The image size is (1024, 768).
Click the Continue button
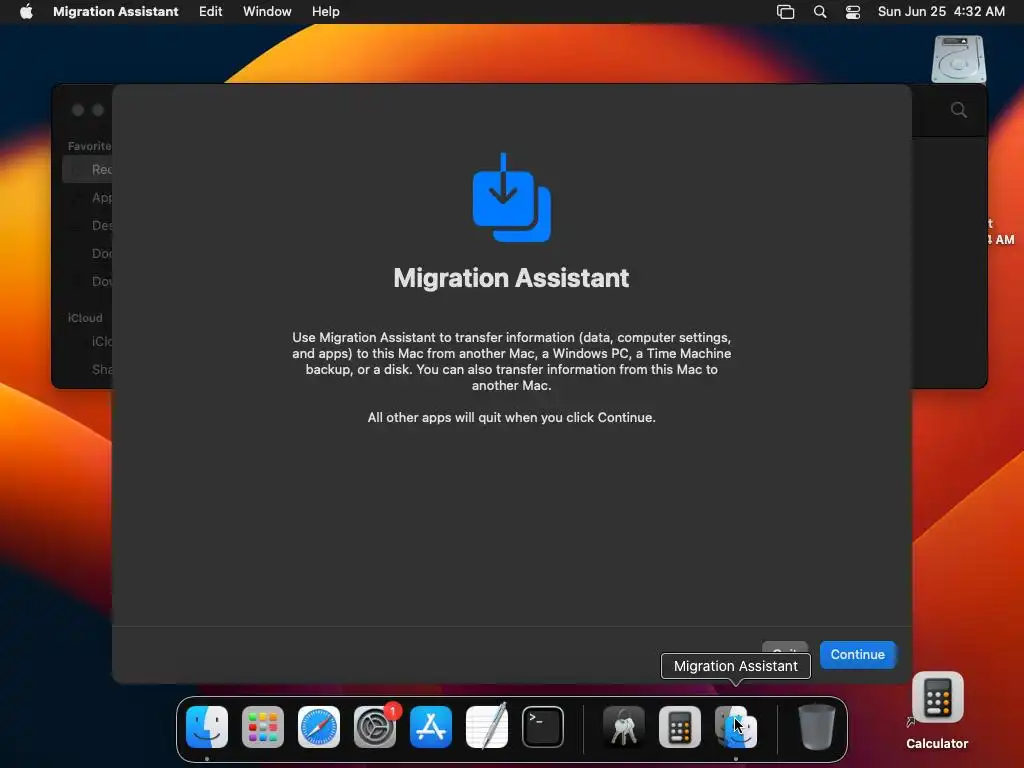coord(857,654)
